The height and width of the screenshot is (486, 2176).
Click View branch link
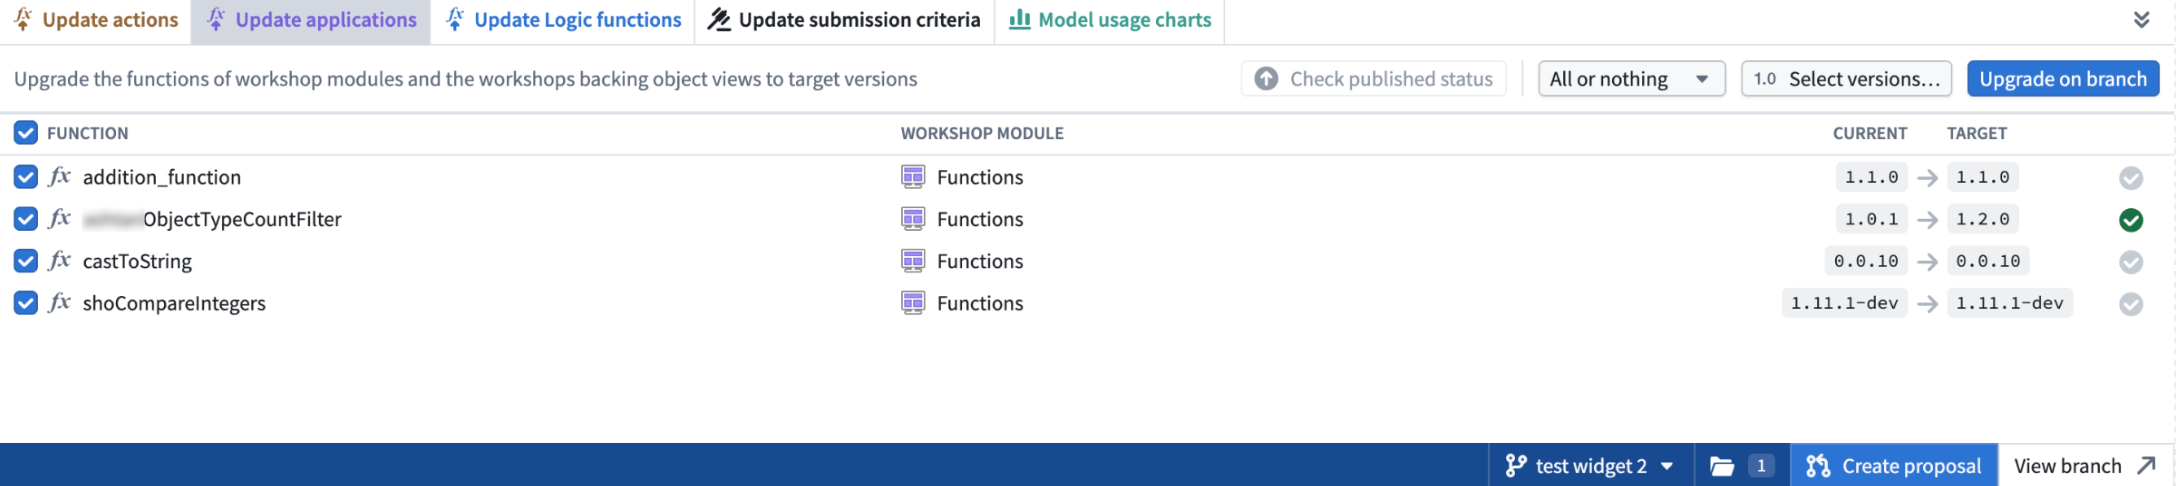tap(2086, 465)
